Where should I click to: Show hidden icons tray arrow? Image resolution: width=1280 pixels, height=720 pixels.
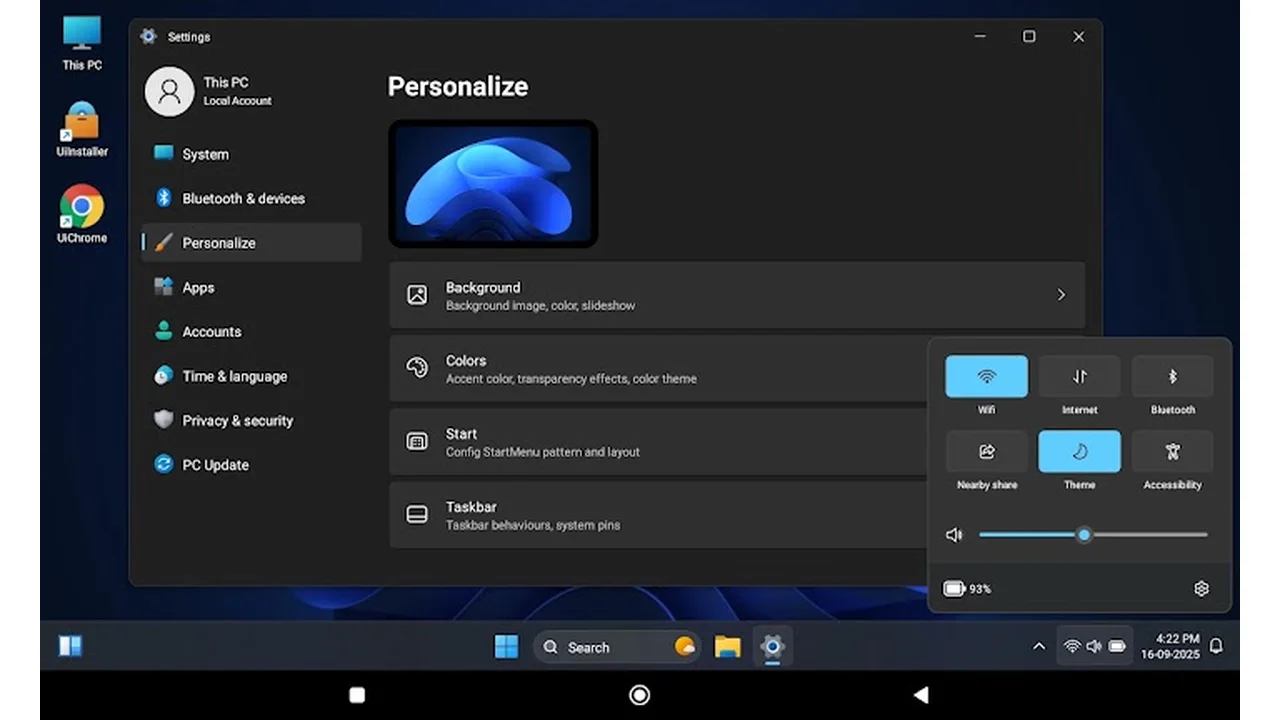point(1039,647)
